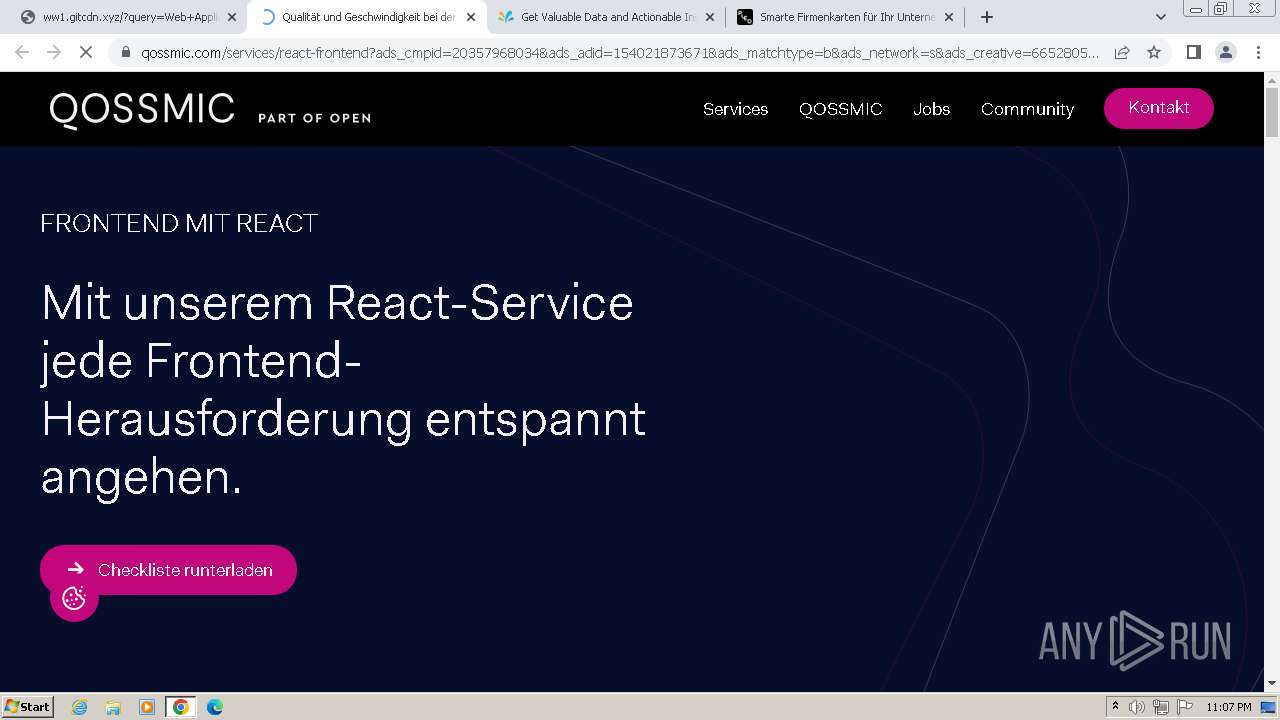This screenshot has width=1280, height=720.
Task: Click the QOSSMIC logo
Action: (142, 110)
